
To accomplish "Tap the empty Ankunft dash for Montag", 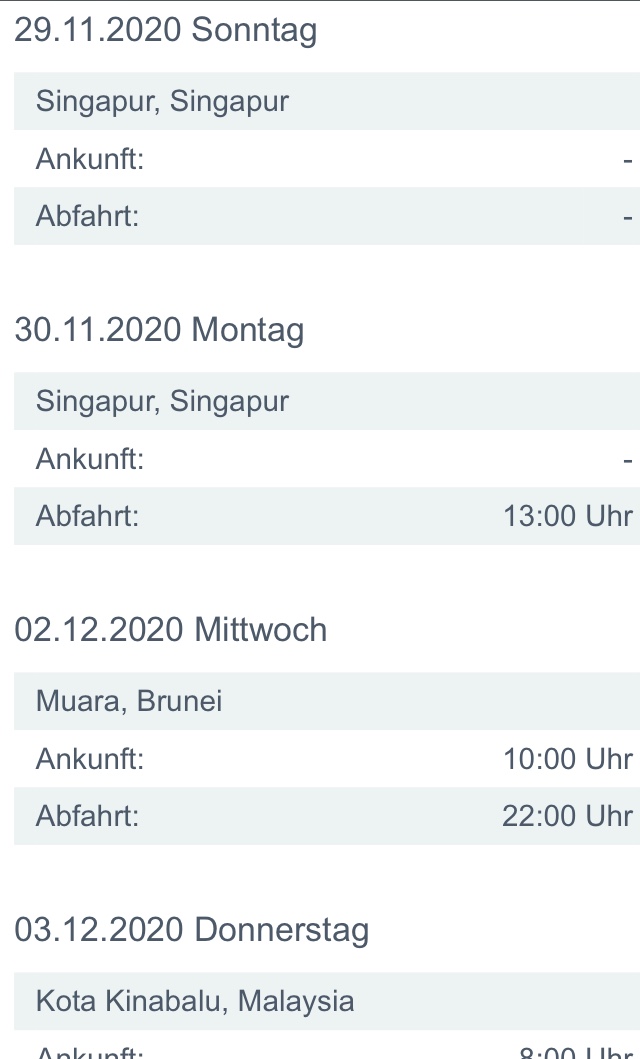I will tap(627, 459).
